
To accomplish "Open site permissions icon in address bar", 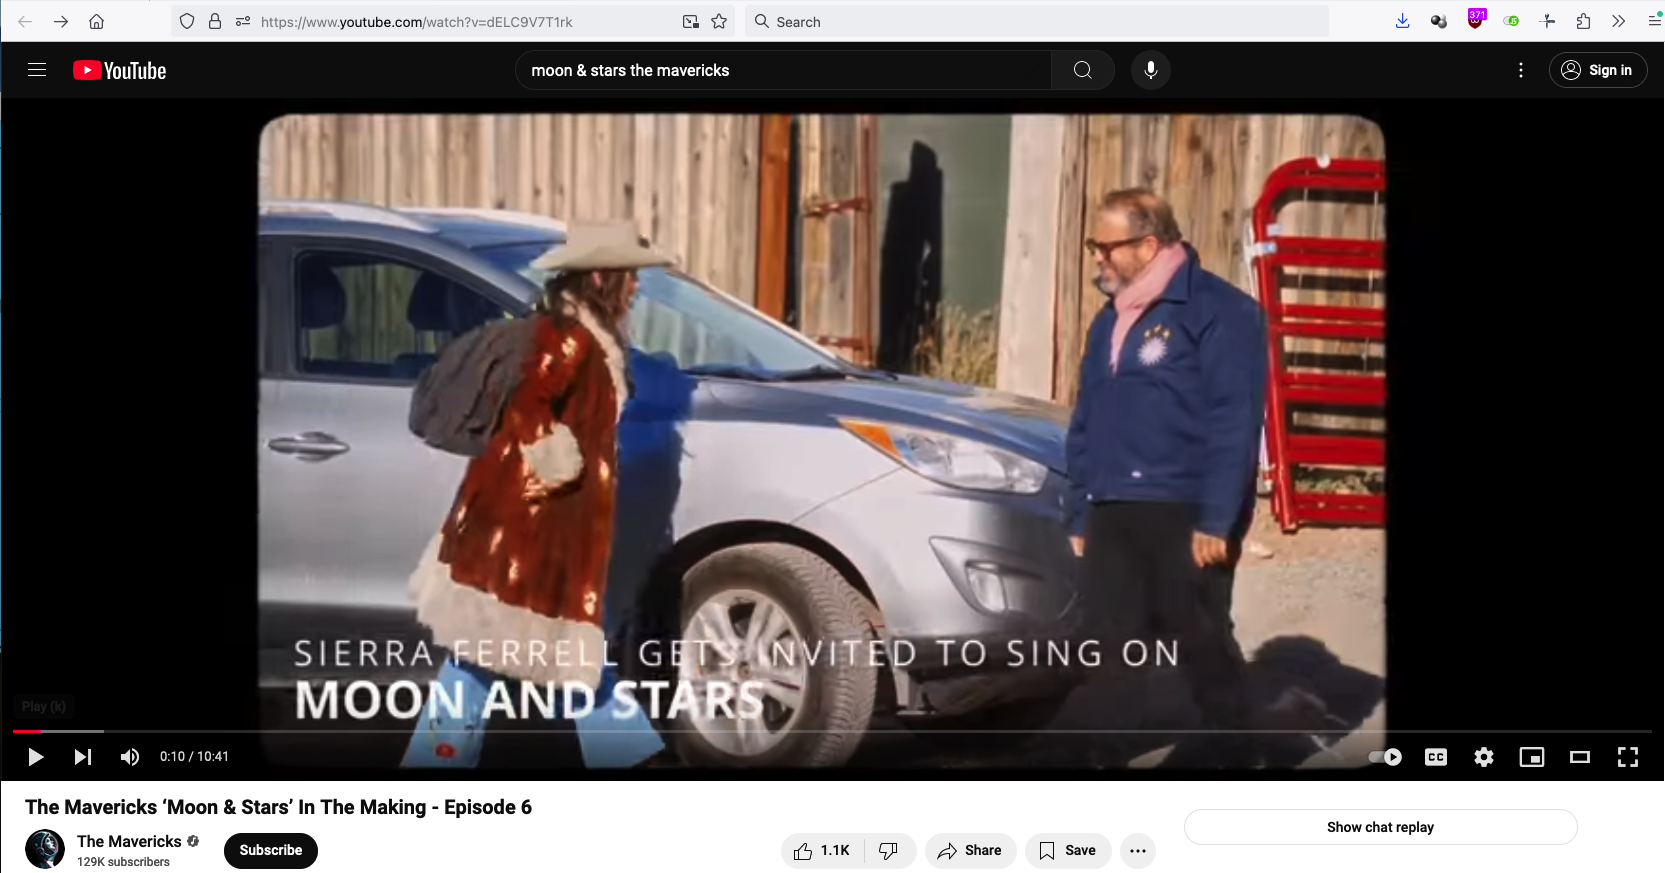I will pos(243,21).
